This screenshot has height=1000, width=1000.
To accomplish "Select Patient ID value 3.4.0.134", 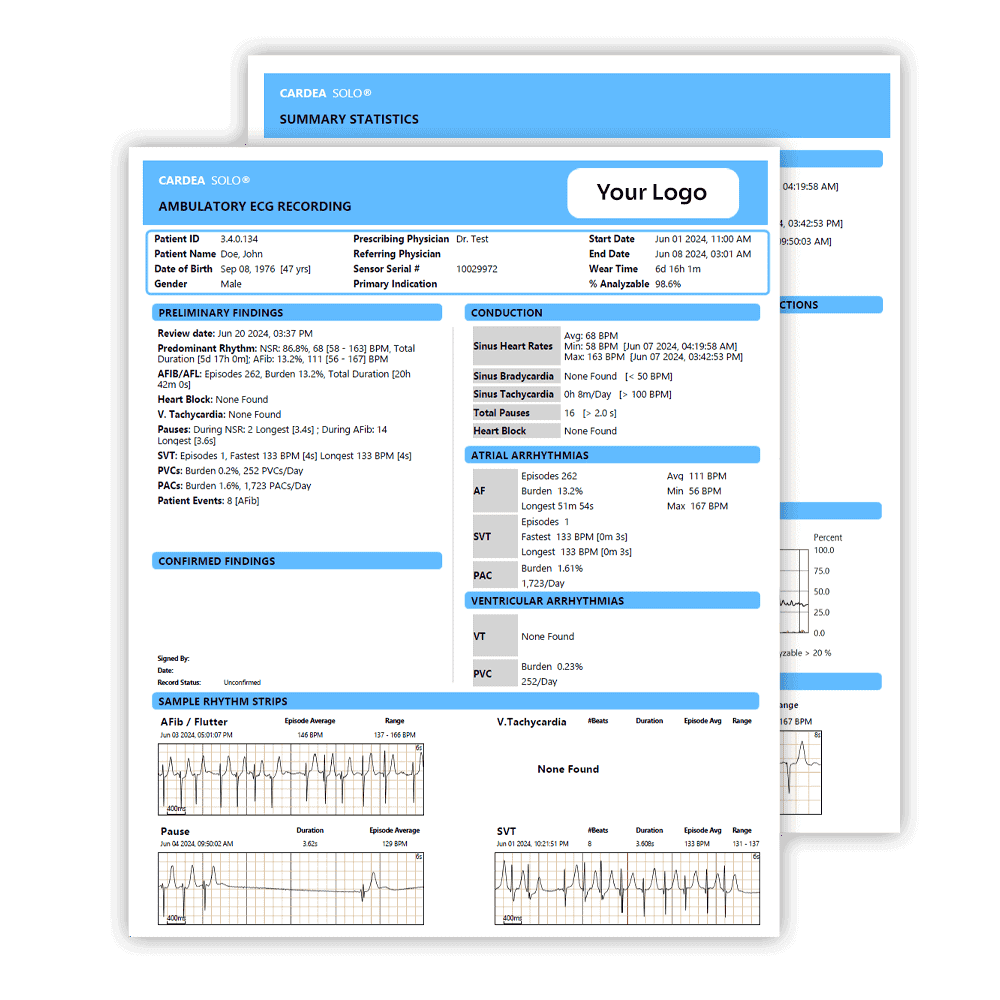I will click(x=239, y=239).
